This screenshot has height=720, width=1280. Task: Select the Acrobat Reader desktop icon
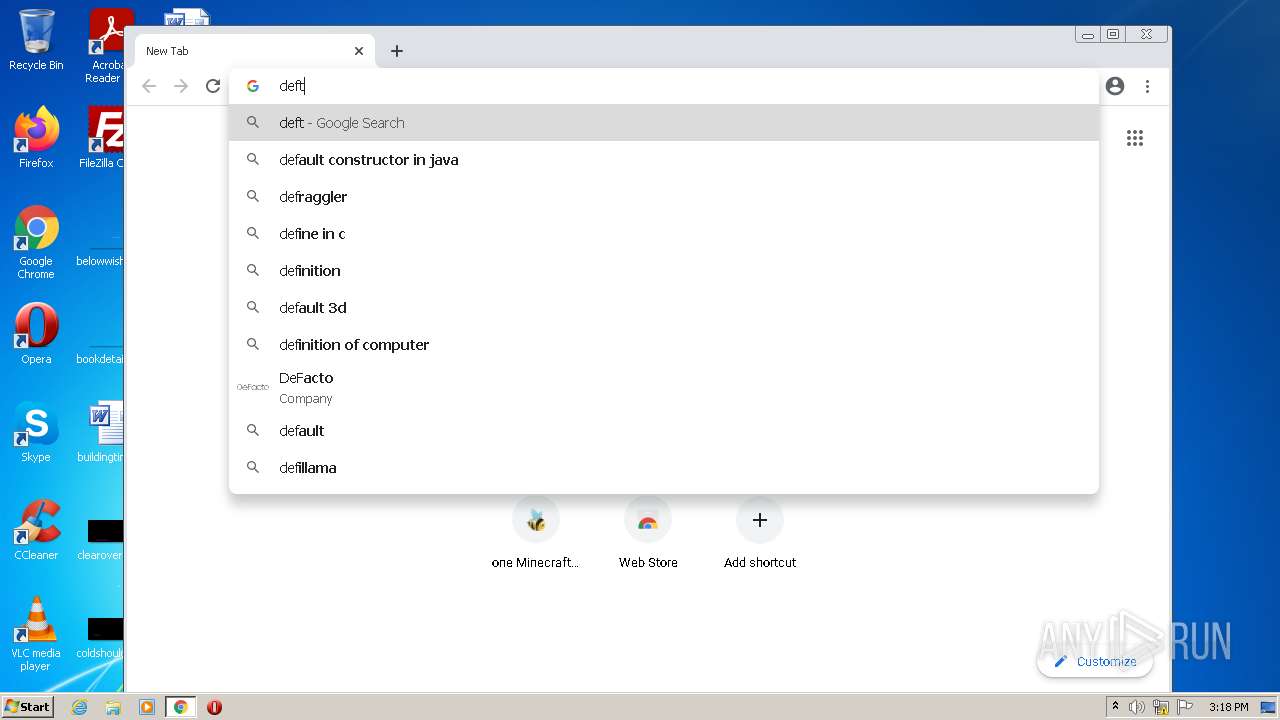[106, 46]
